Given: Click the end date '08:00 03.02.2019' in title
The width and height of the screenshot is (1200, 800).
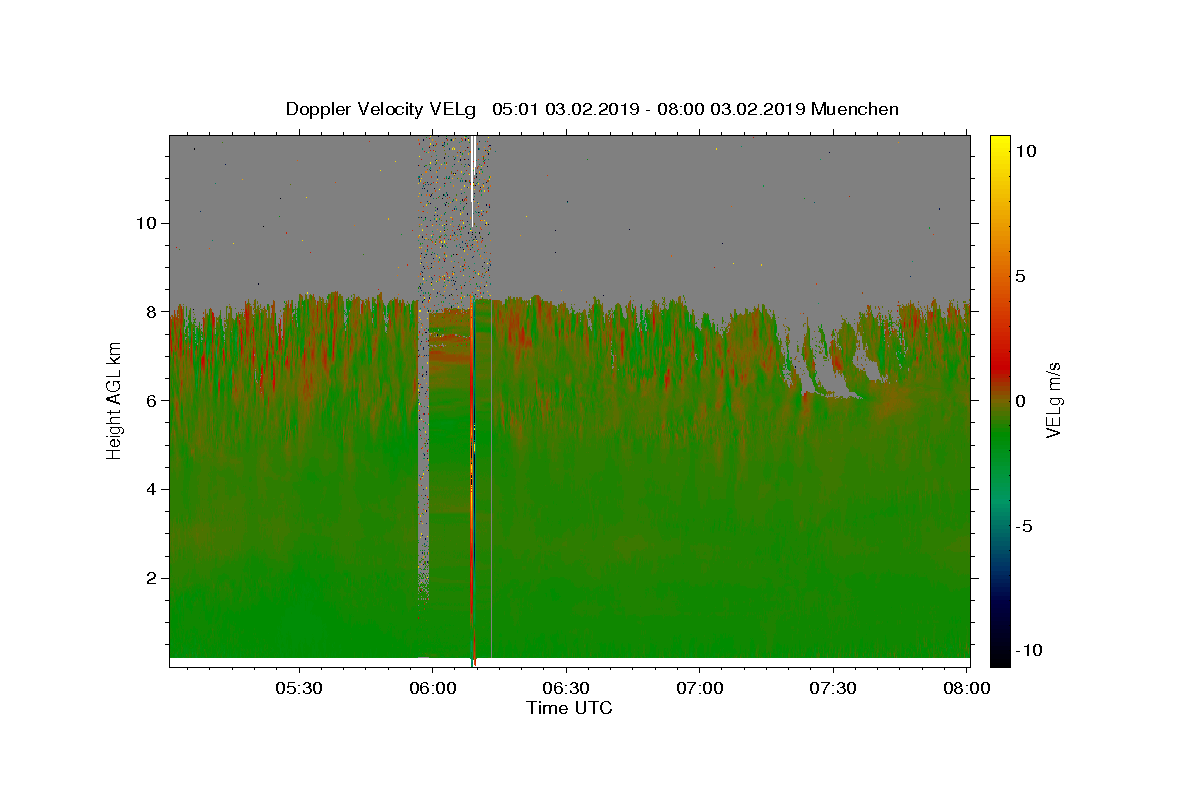Looking at the screenshot, I should (731, 109).
